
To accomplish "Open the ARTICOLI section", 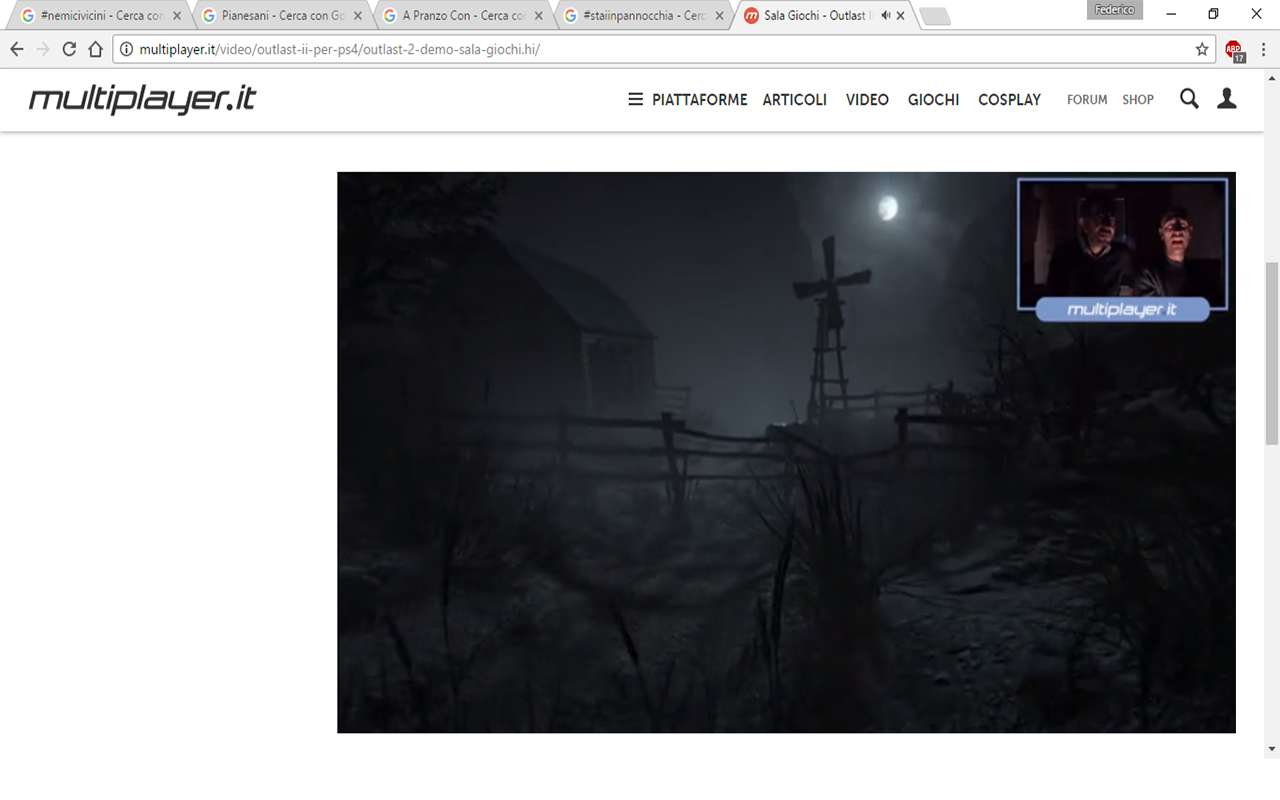I will (x=795, y=100).
